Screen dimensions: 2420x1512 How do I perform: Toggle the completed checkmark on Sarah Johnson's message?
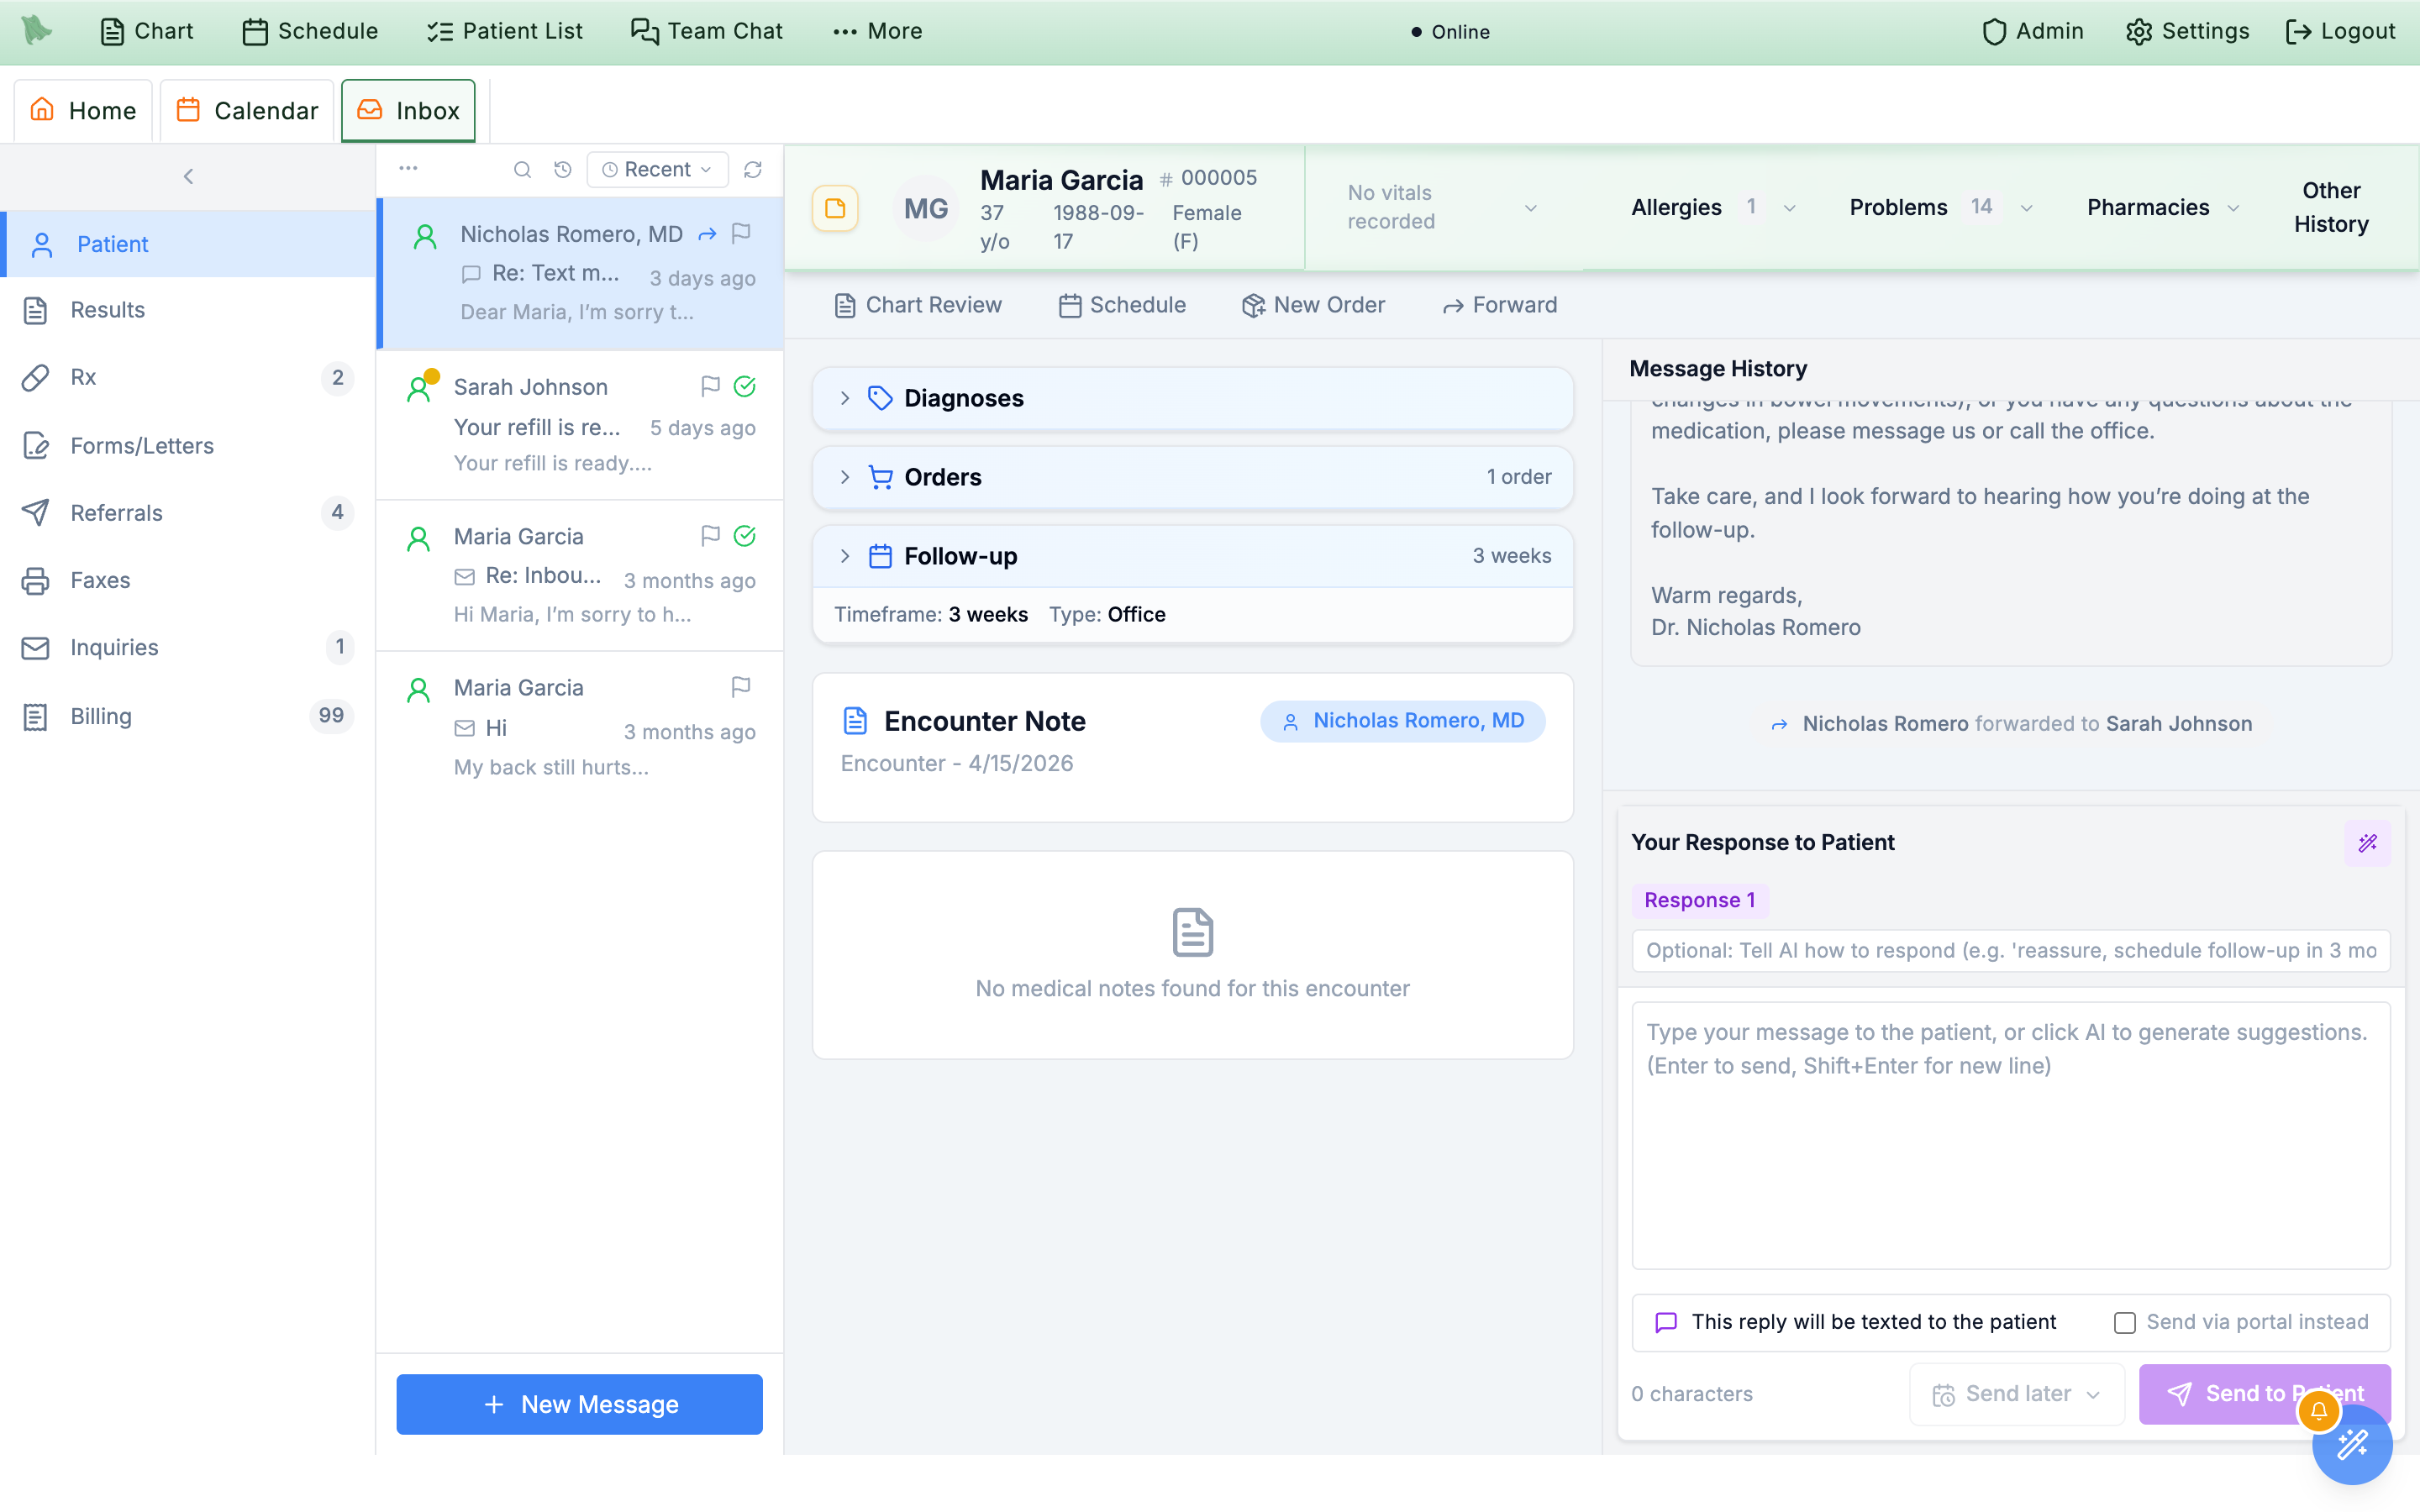point(745,386)
